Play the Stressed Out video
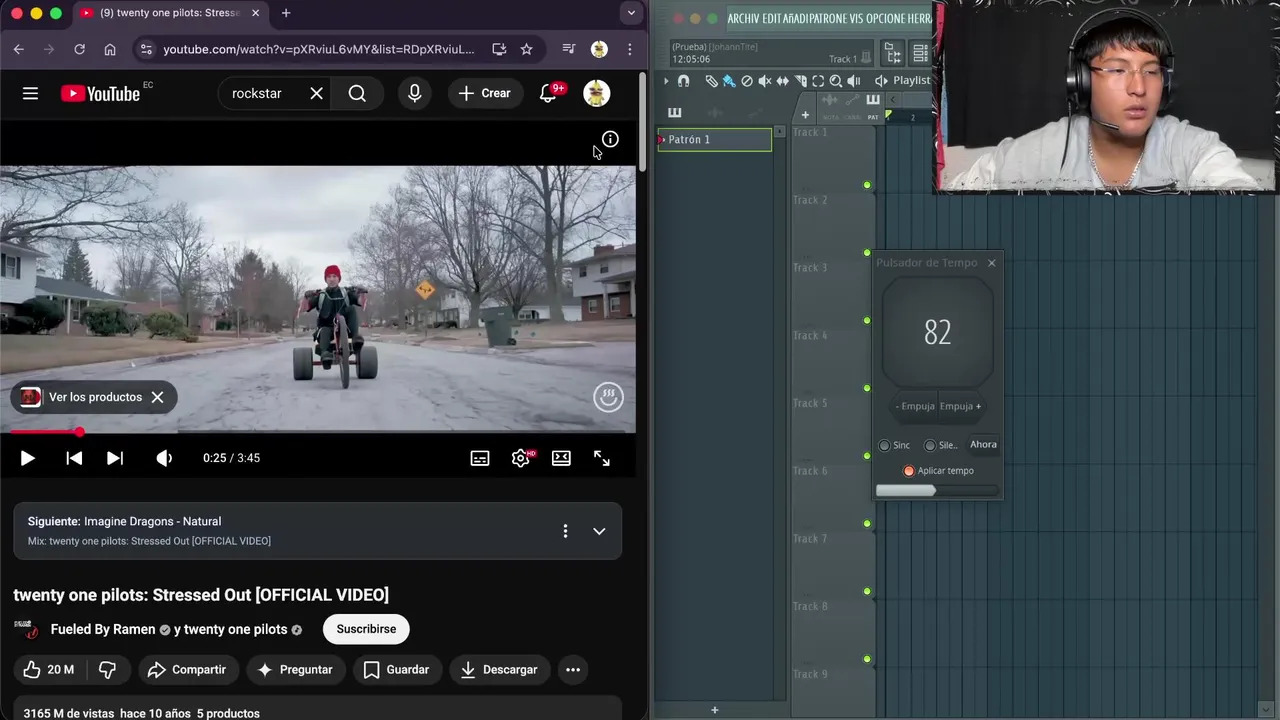This screenshot has height=720, width=1280. [27, 458]
